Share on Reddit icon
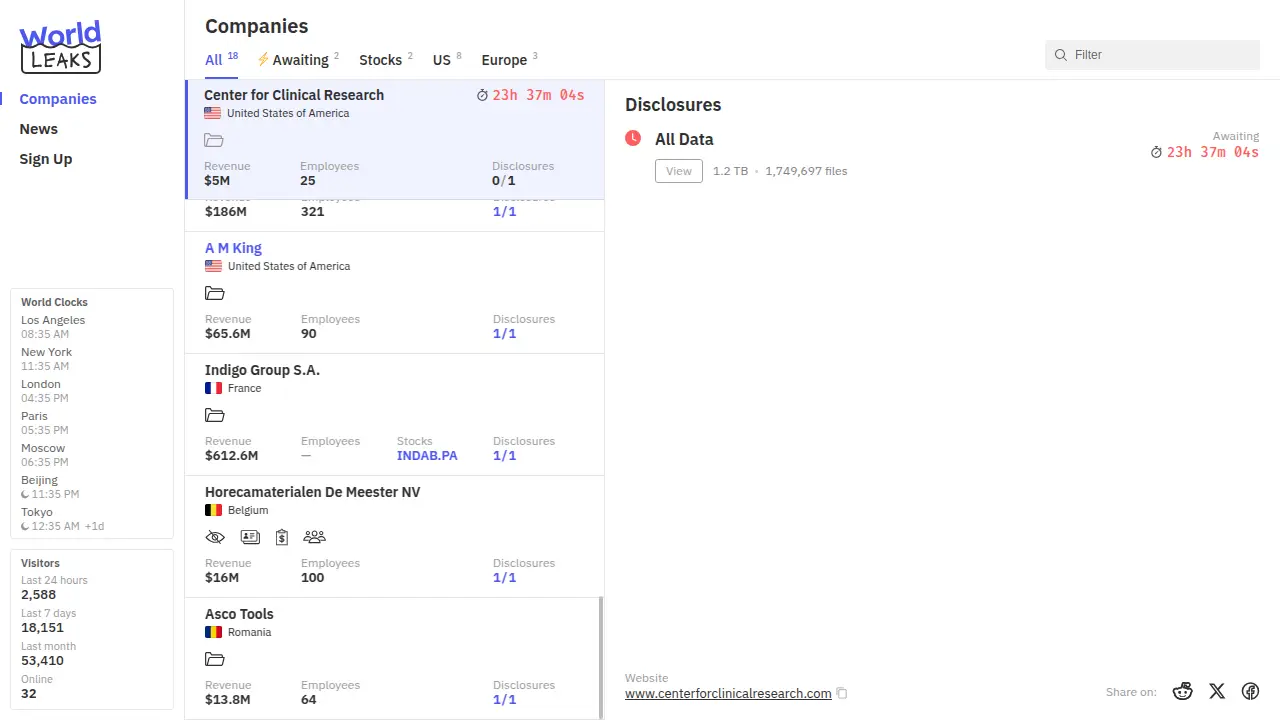 (x=1183, y=691)
